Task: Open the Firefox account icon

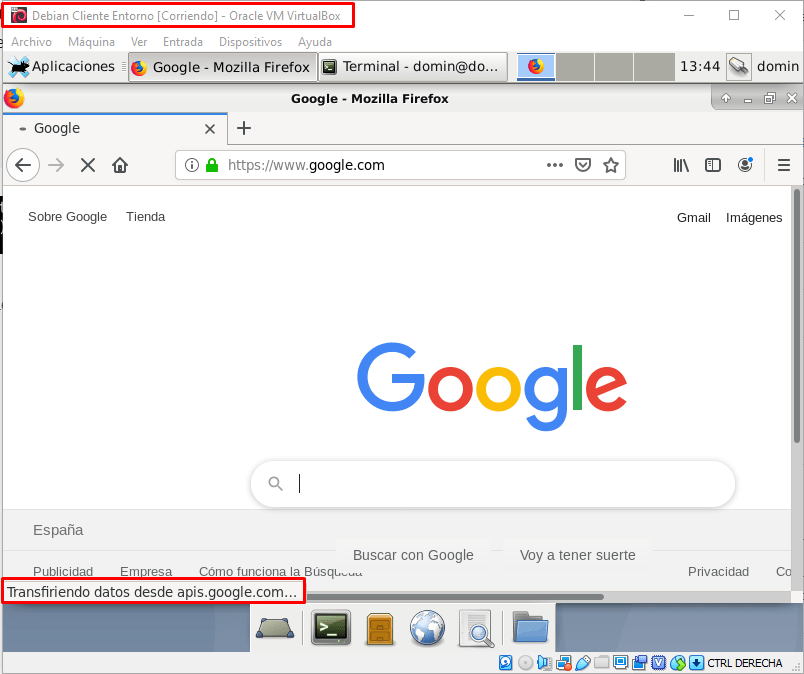Action: 745,166
